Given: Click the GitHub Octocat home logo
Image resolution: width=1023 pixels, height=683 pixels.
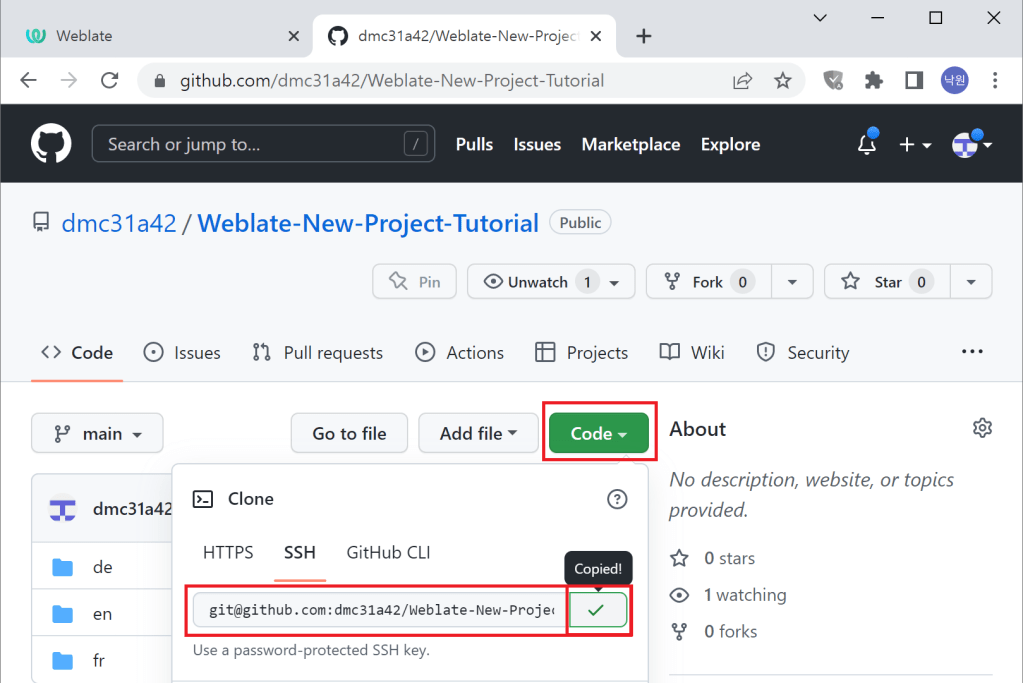Looking at the screenshot, I should tap(51, 144).
